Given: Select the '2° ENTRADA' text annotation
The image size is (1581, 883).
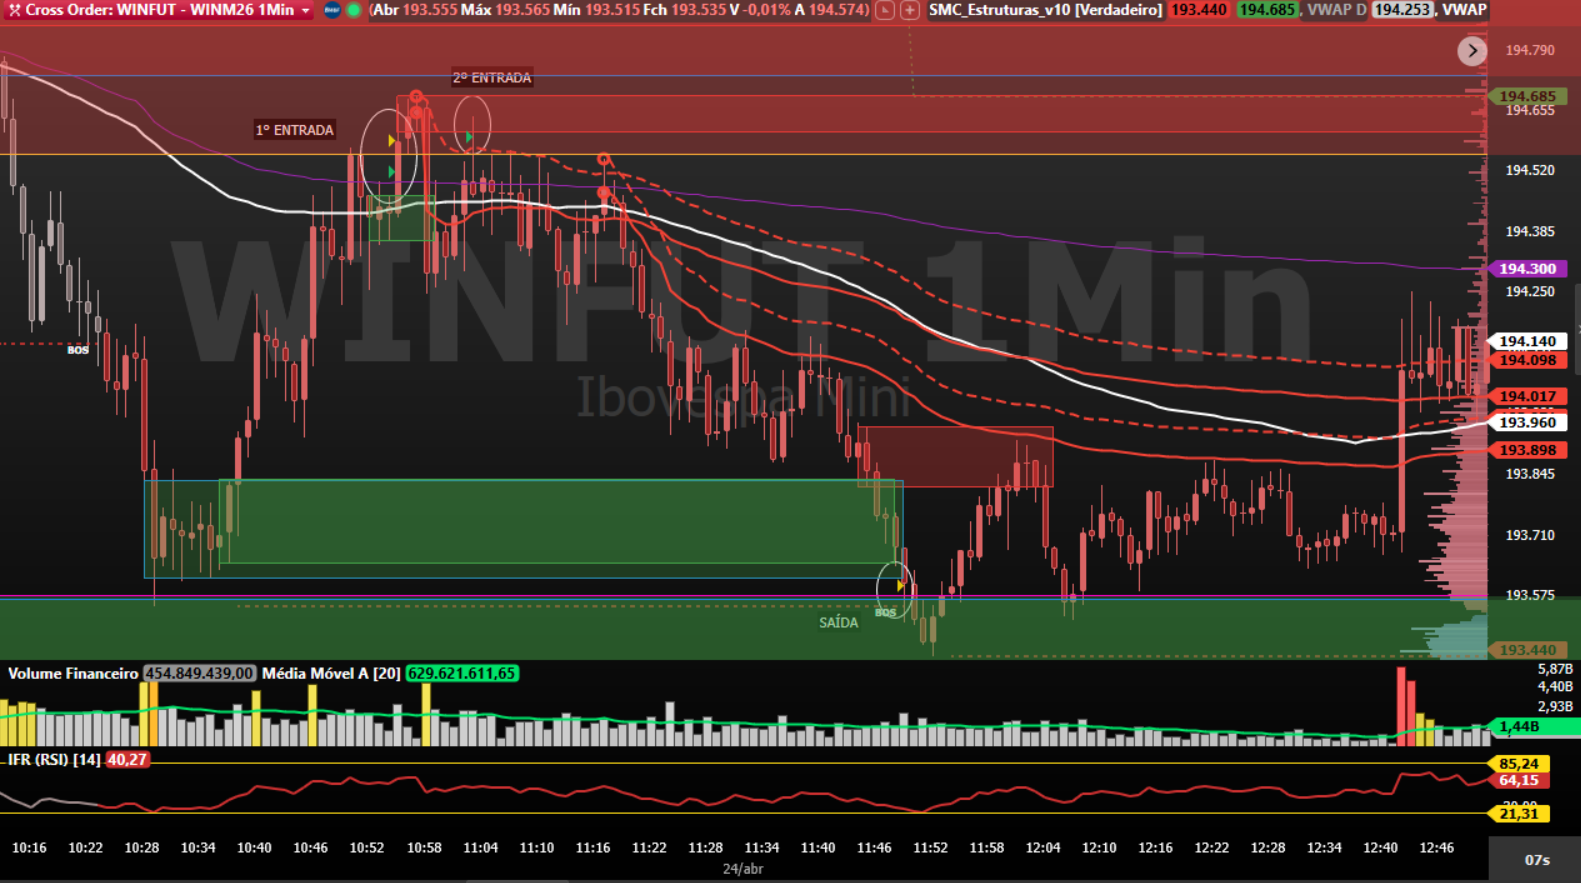Looking at the screenshot, I should [491, 78].
